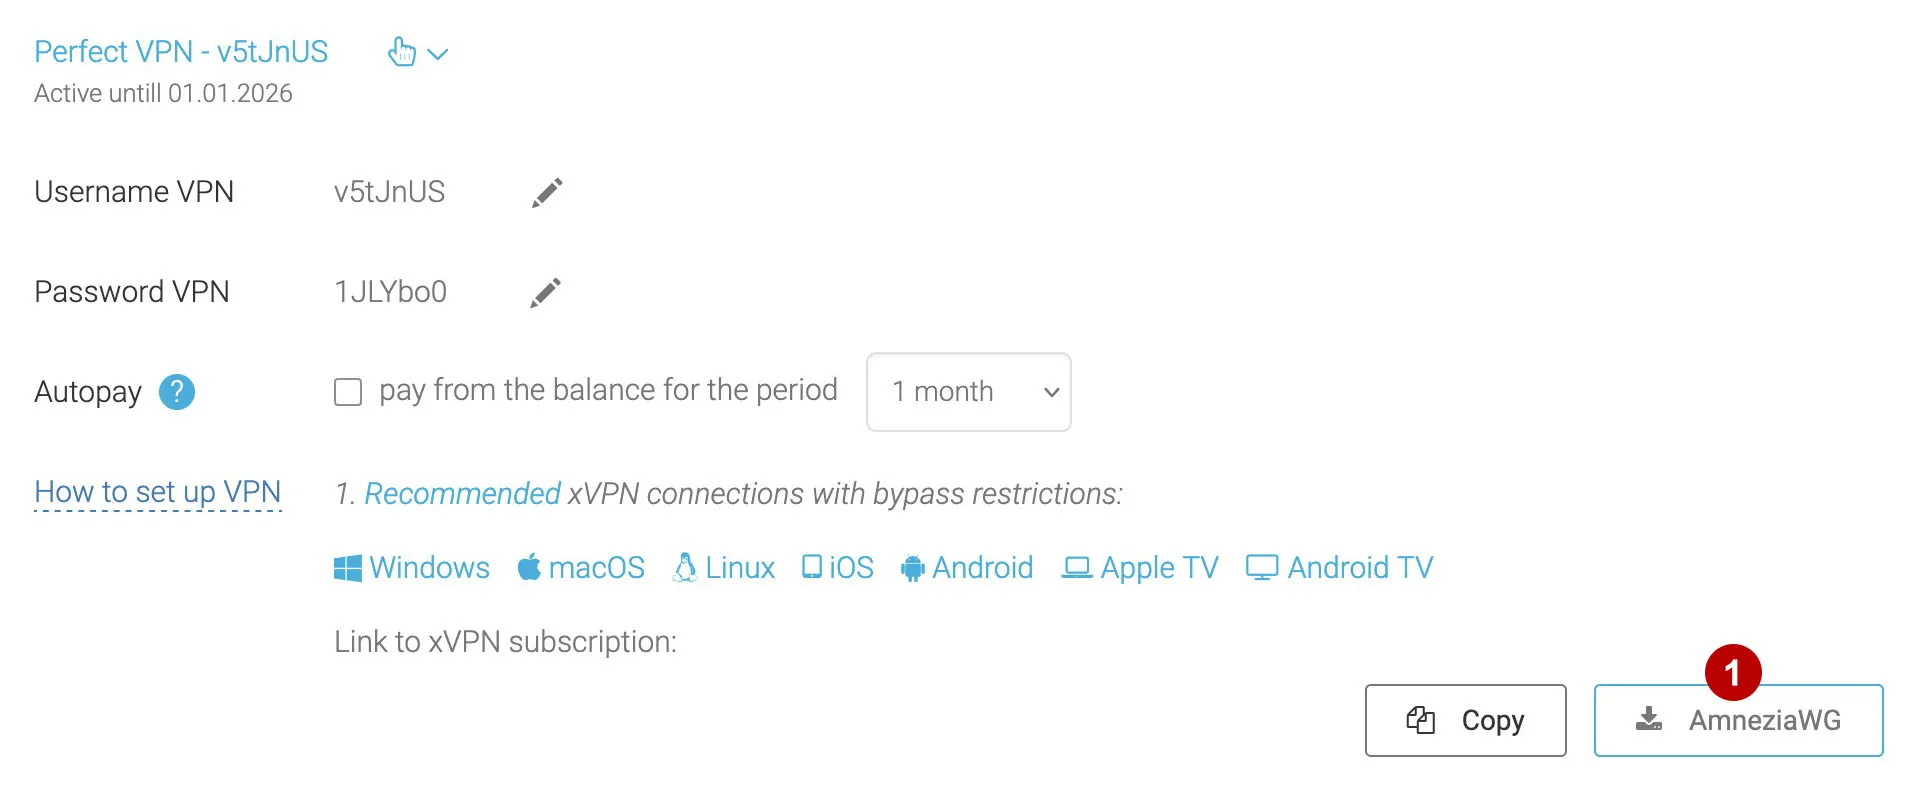Click the Android robot icon
Screen dimensions: 1924x786
(x=912, y=569)
